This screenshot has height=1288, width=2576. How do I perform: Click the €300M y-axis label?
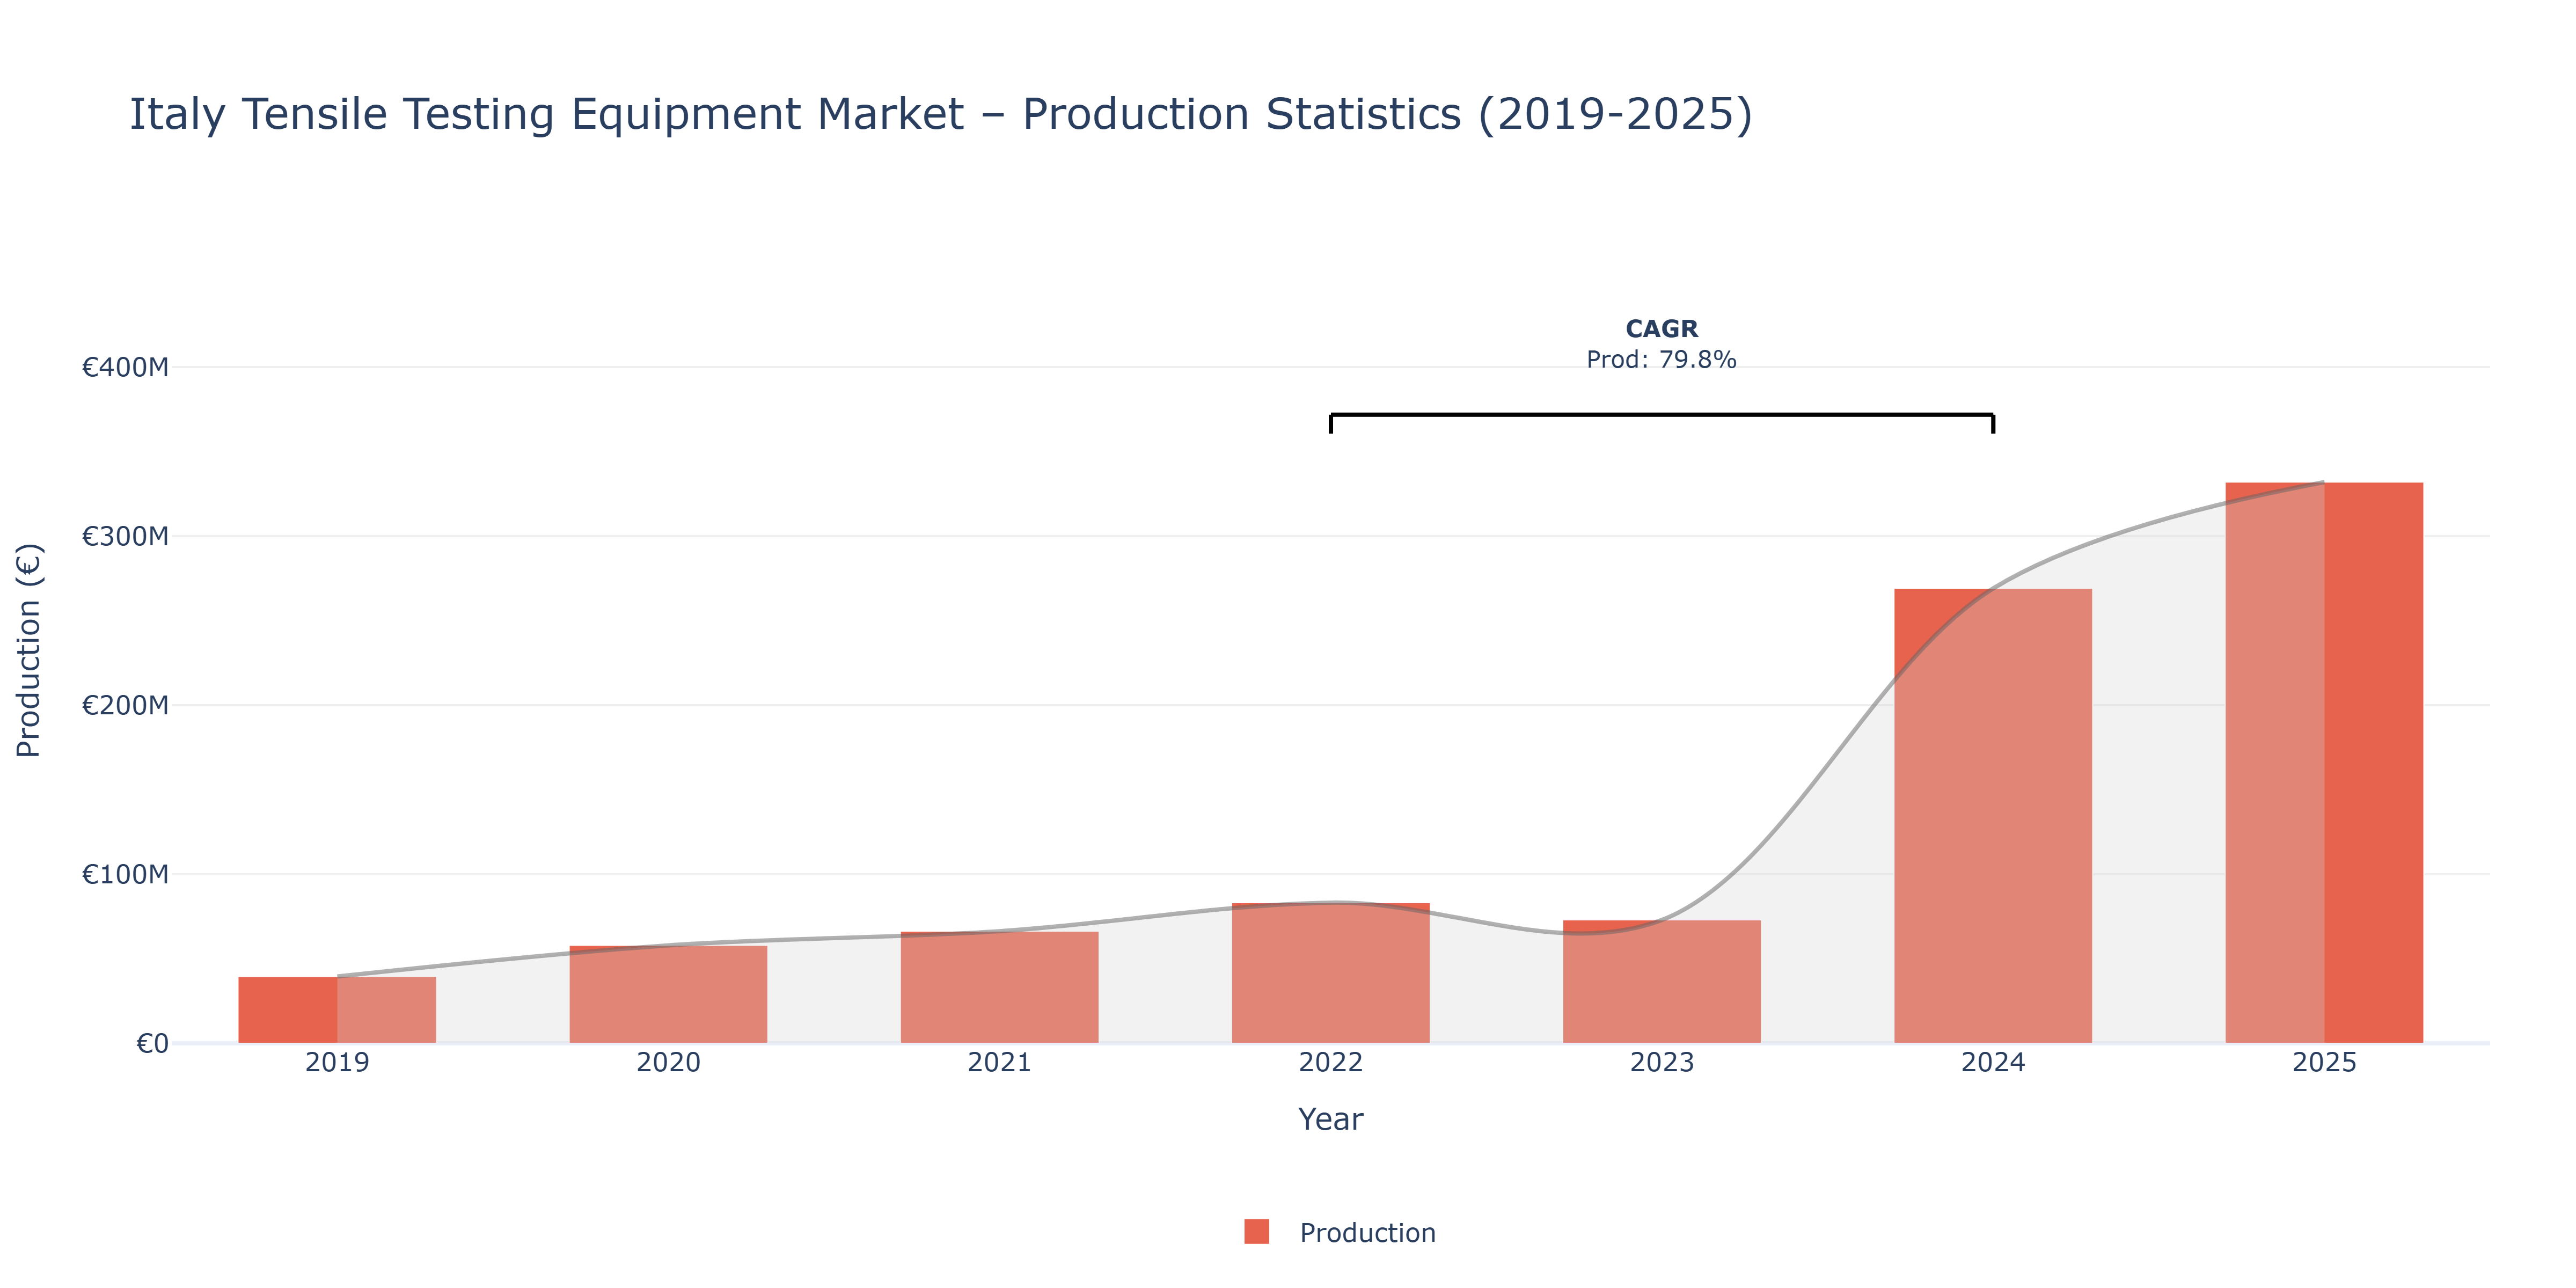pyautogui.click(x=125, y=536)
